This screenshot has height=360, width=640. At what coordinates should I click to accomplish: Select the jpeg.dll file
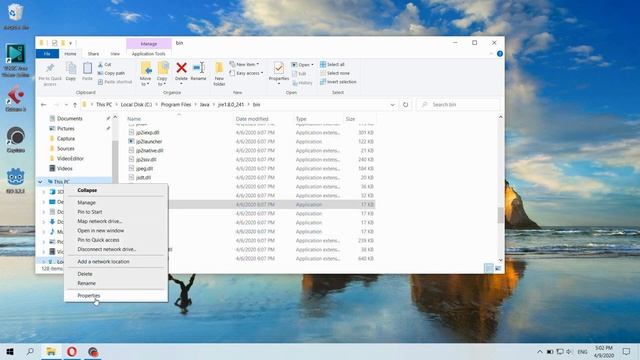coord(144,169)
